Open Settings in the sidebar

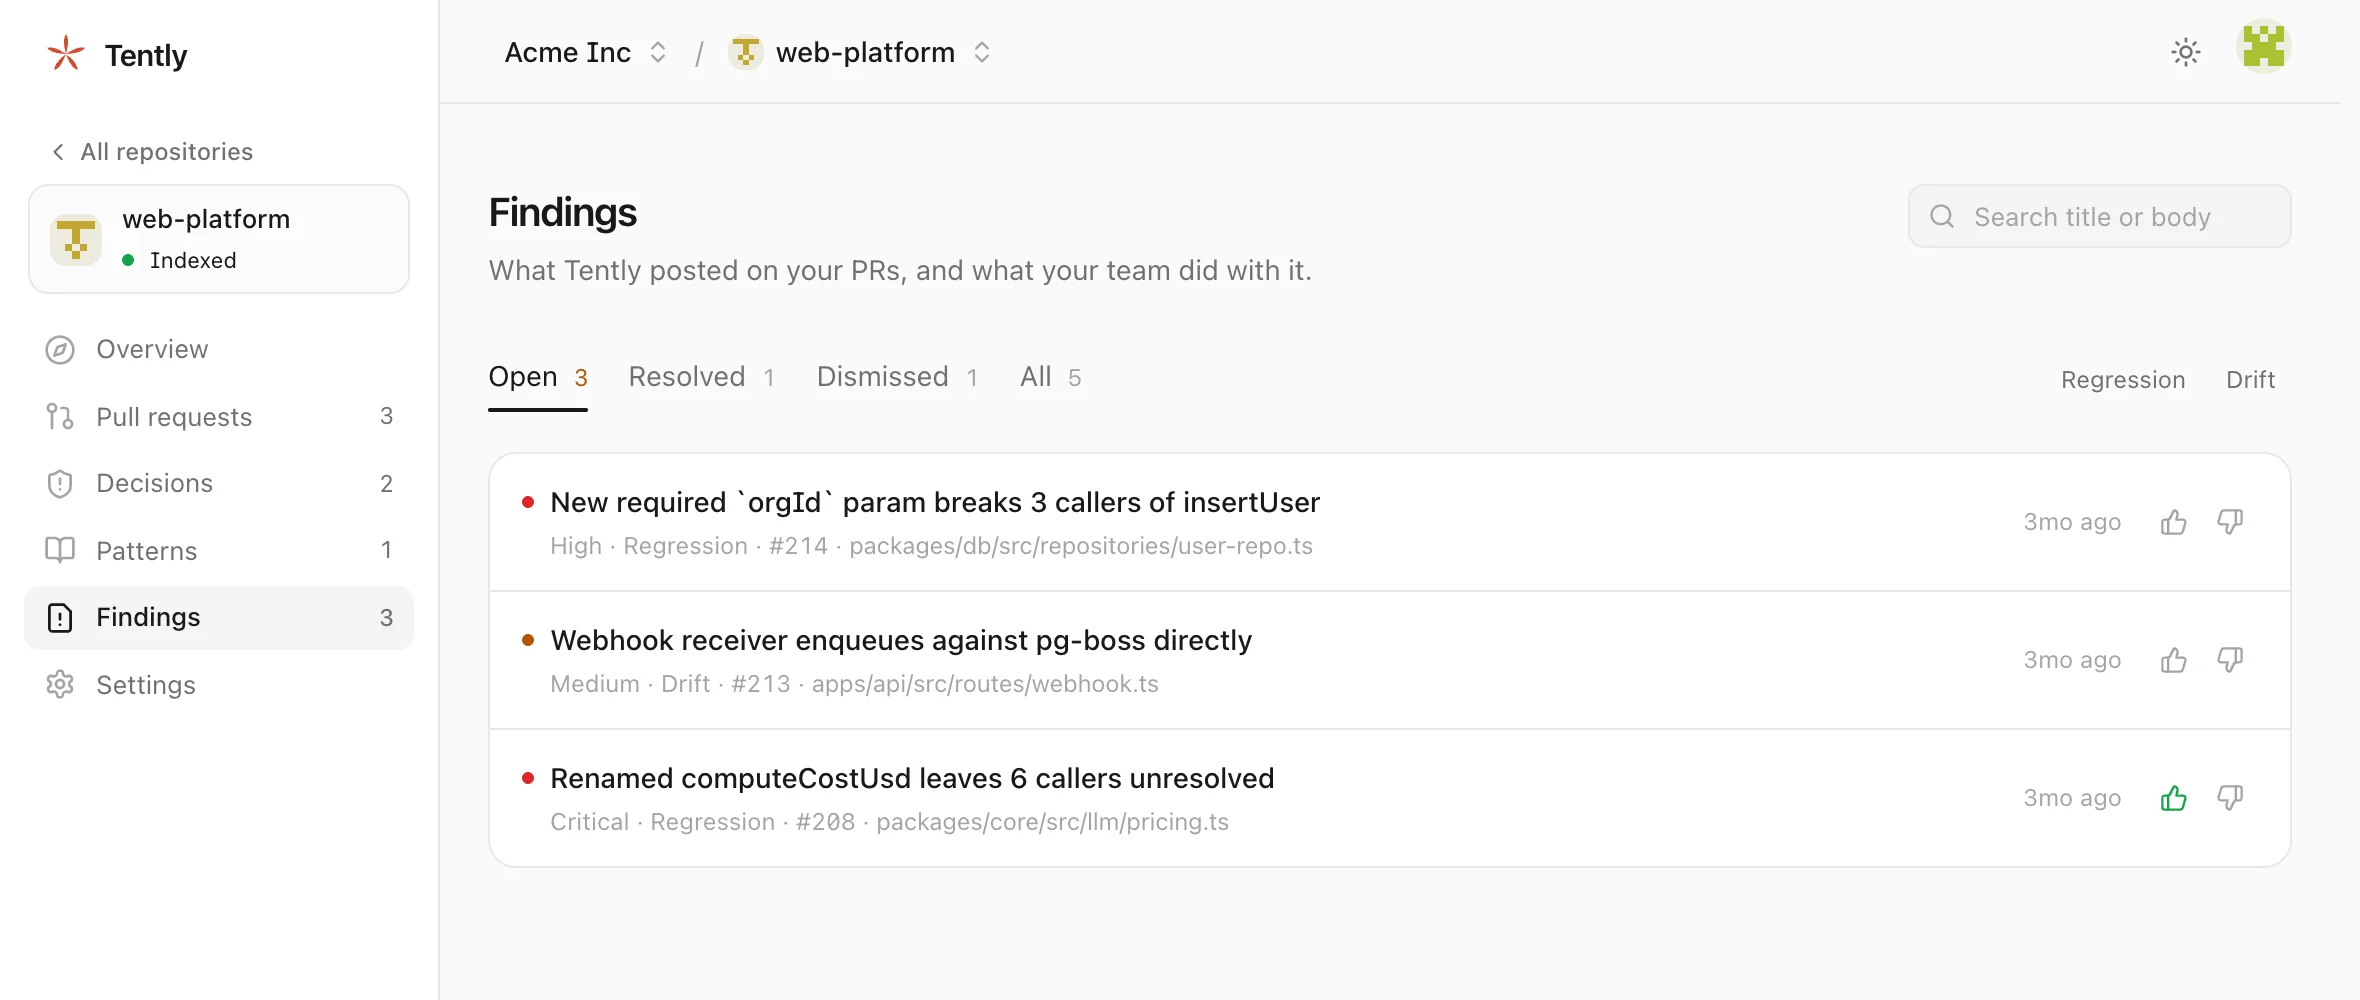(x=218, y=685)
